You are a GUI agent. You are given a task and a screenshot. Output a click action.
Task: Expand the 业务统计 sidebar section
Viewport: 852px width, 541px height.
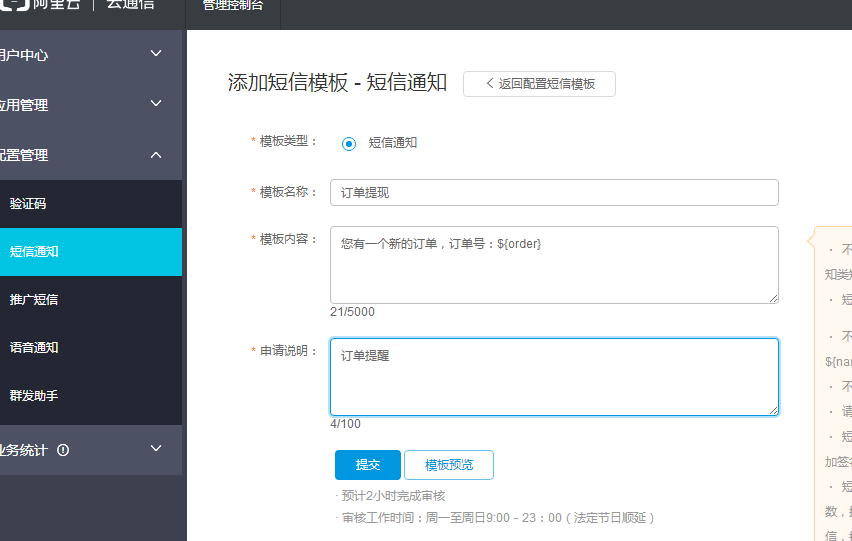155,449
